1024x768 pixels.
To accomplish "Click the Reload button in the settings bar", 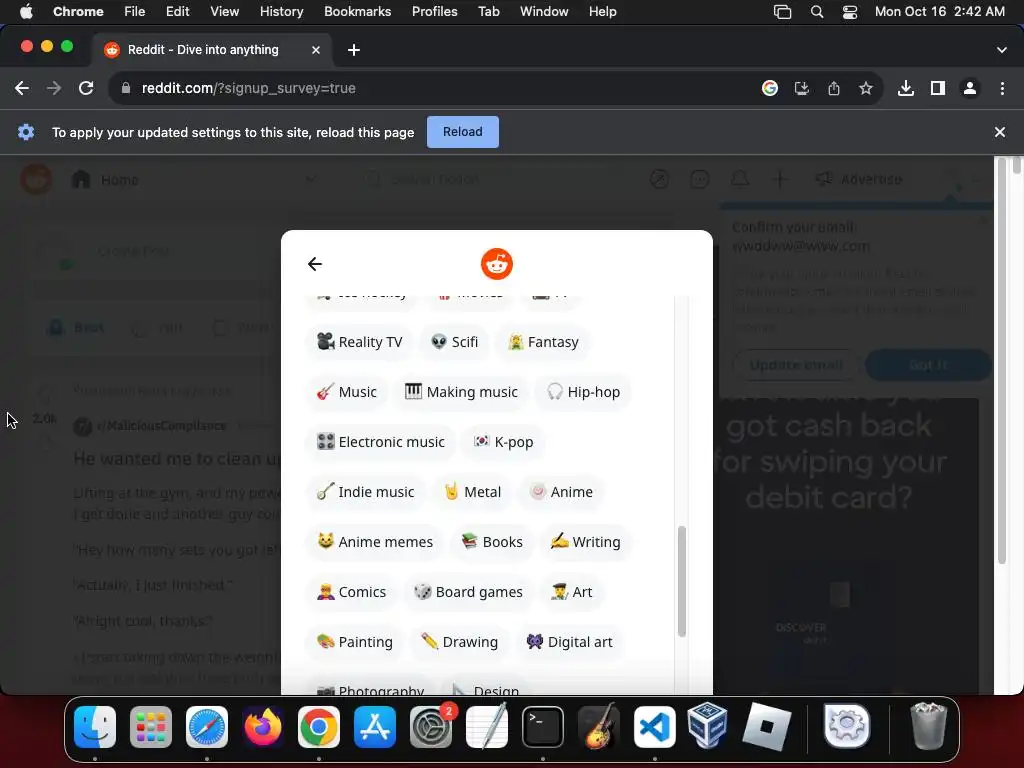I will pos(462,132).
